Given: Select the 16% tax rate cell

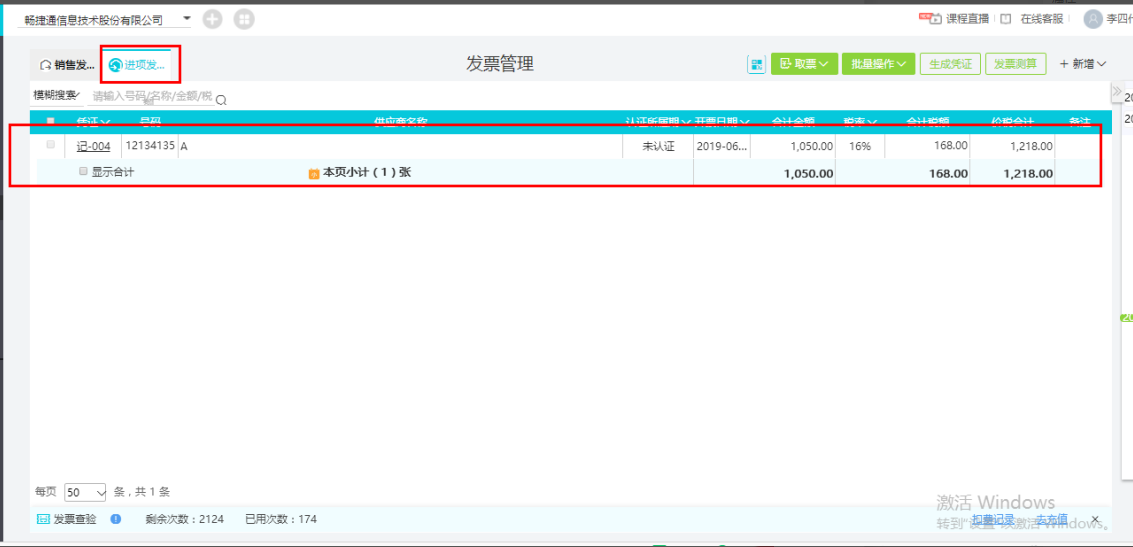Looking at the screenshot, I should coord(860,146).
